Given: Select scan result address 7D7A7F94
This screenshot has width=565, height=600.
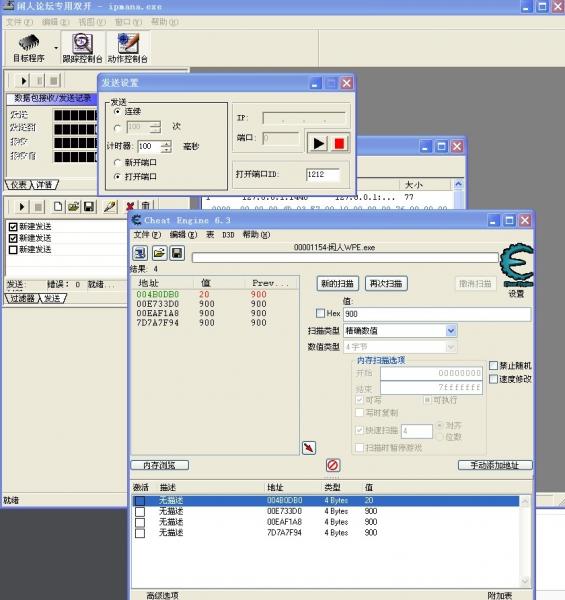Looking at the screenshot, I should tap(158, 323).
